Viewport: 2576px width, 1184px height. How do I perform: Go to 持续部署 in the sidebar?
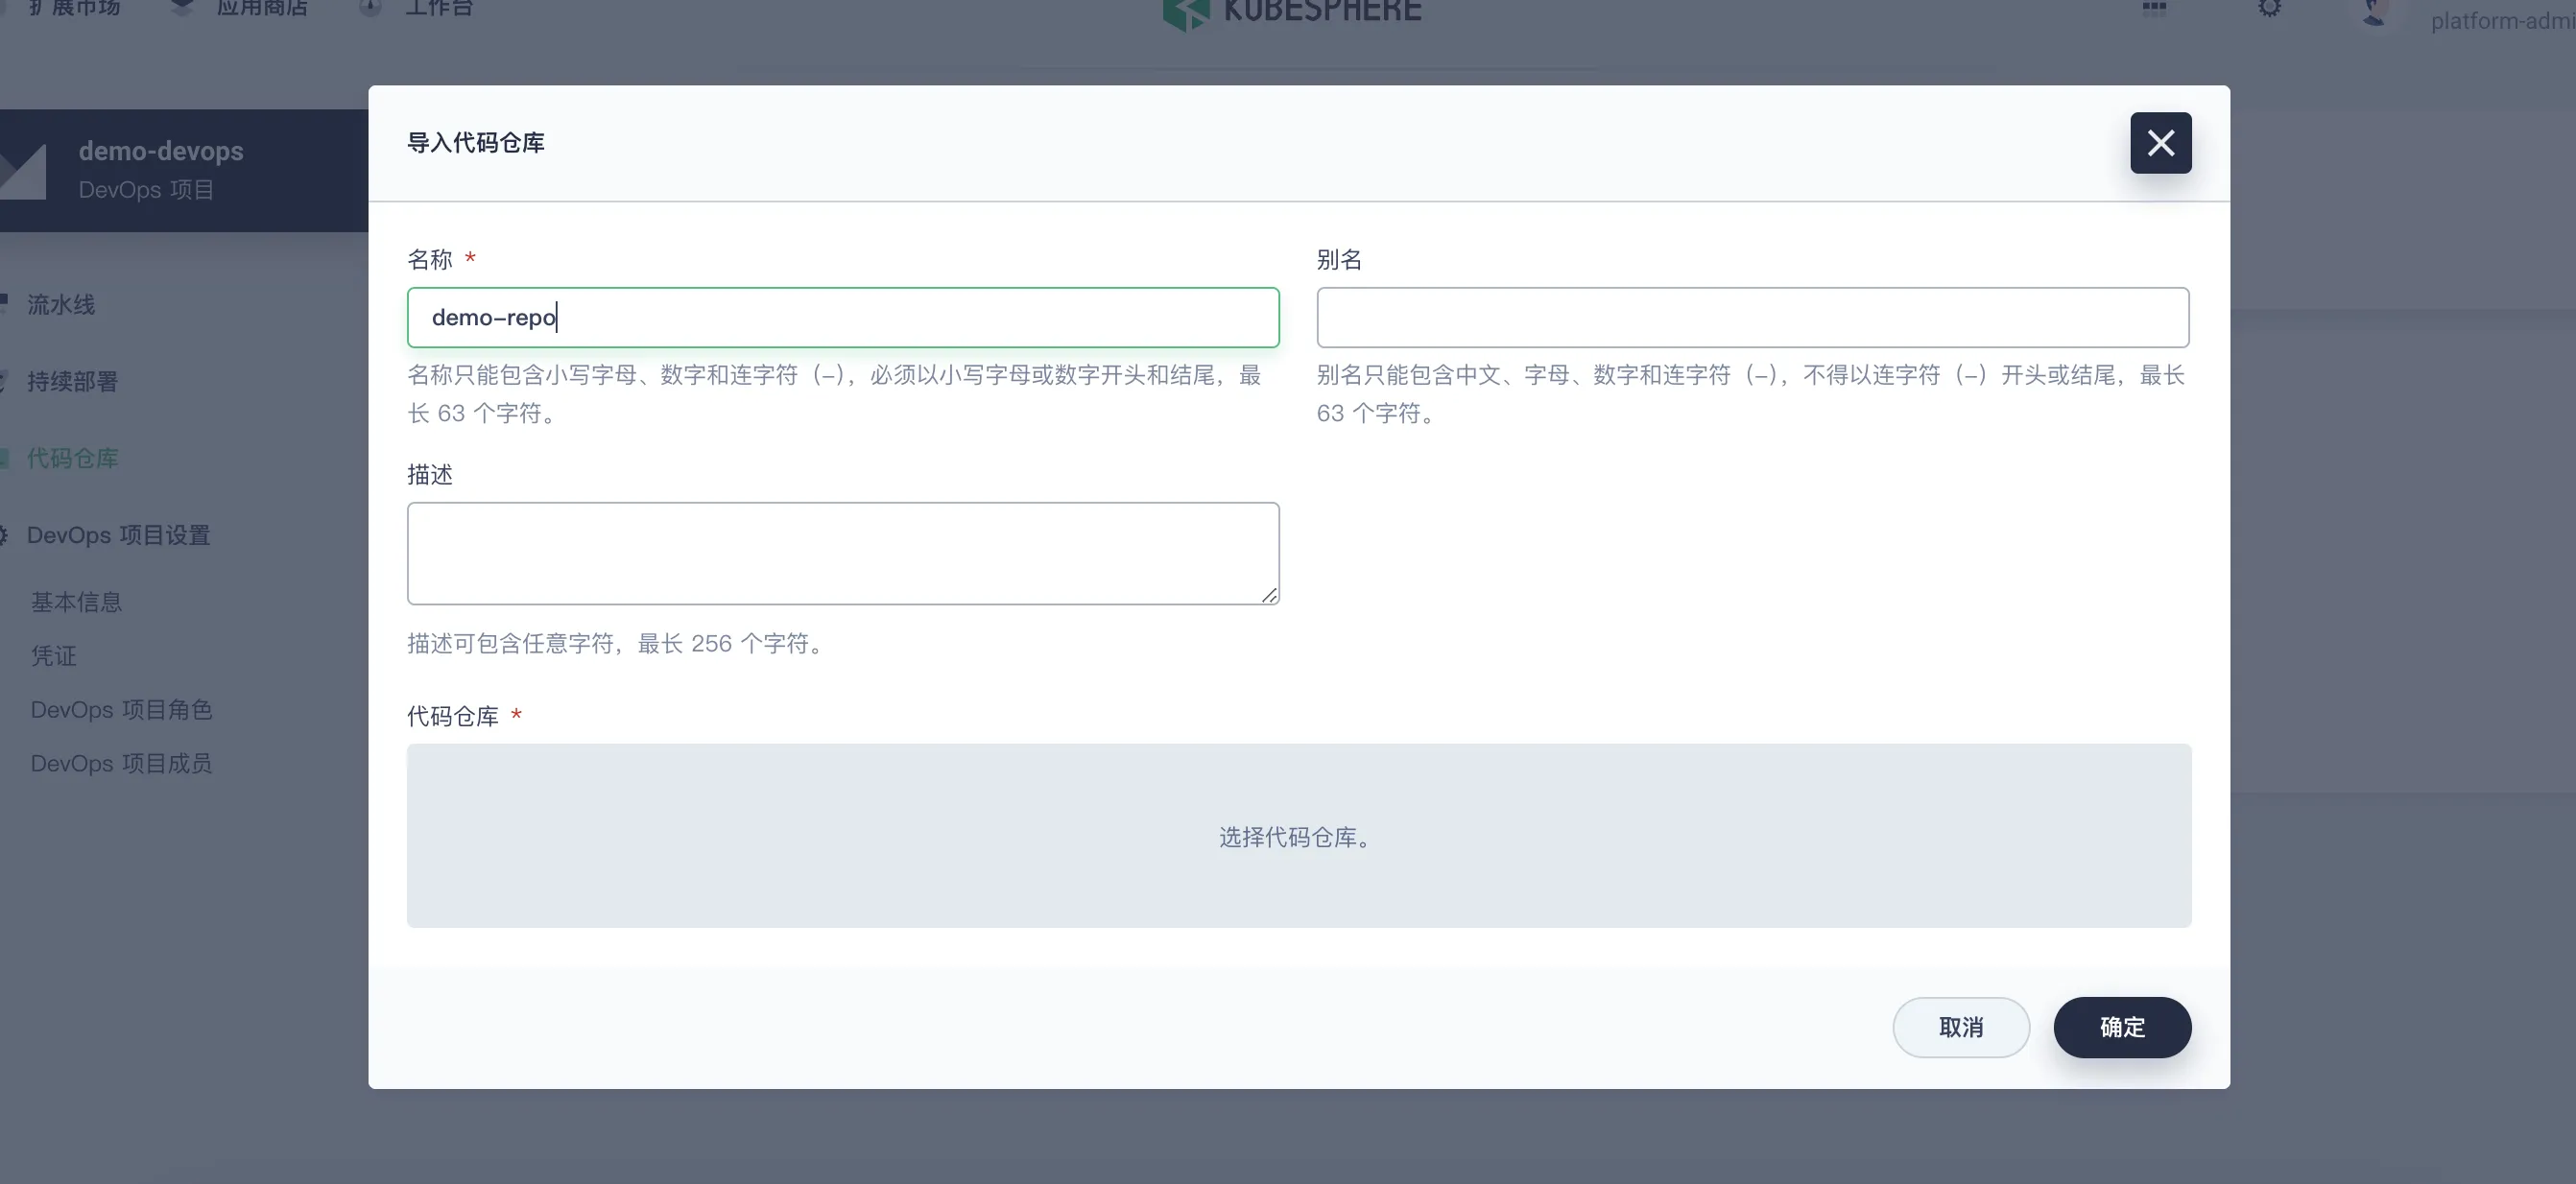72,381
